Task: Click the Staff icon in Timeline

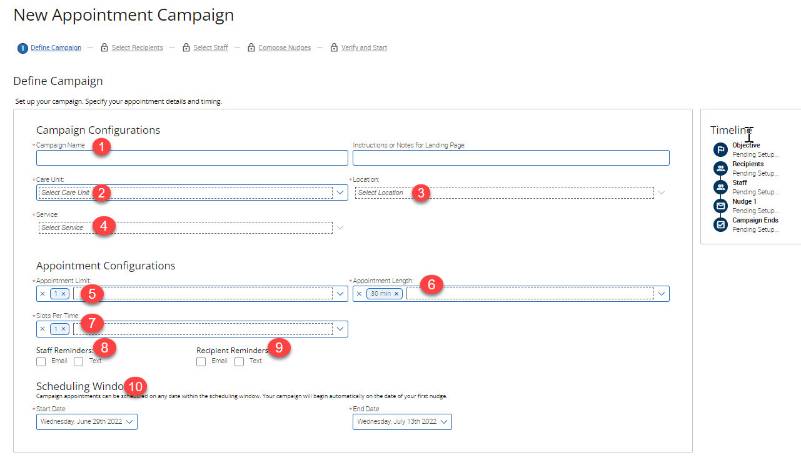Action: (720, 187)
